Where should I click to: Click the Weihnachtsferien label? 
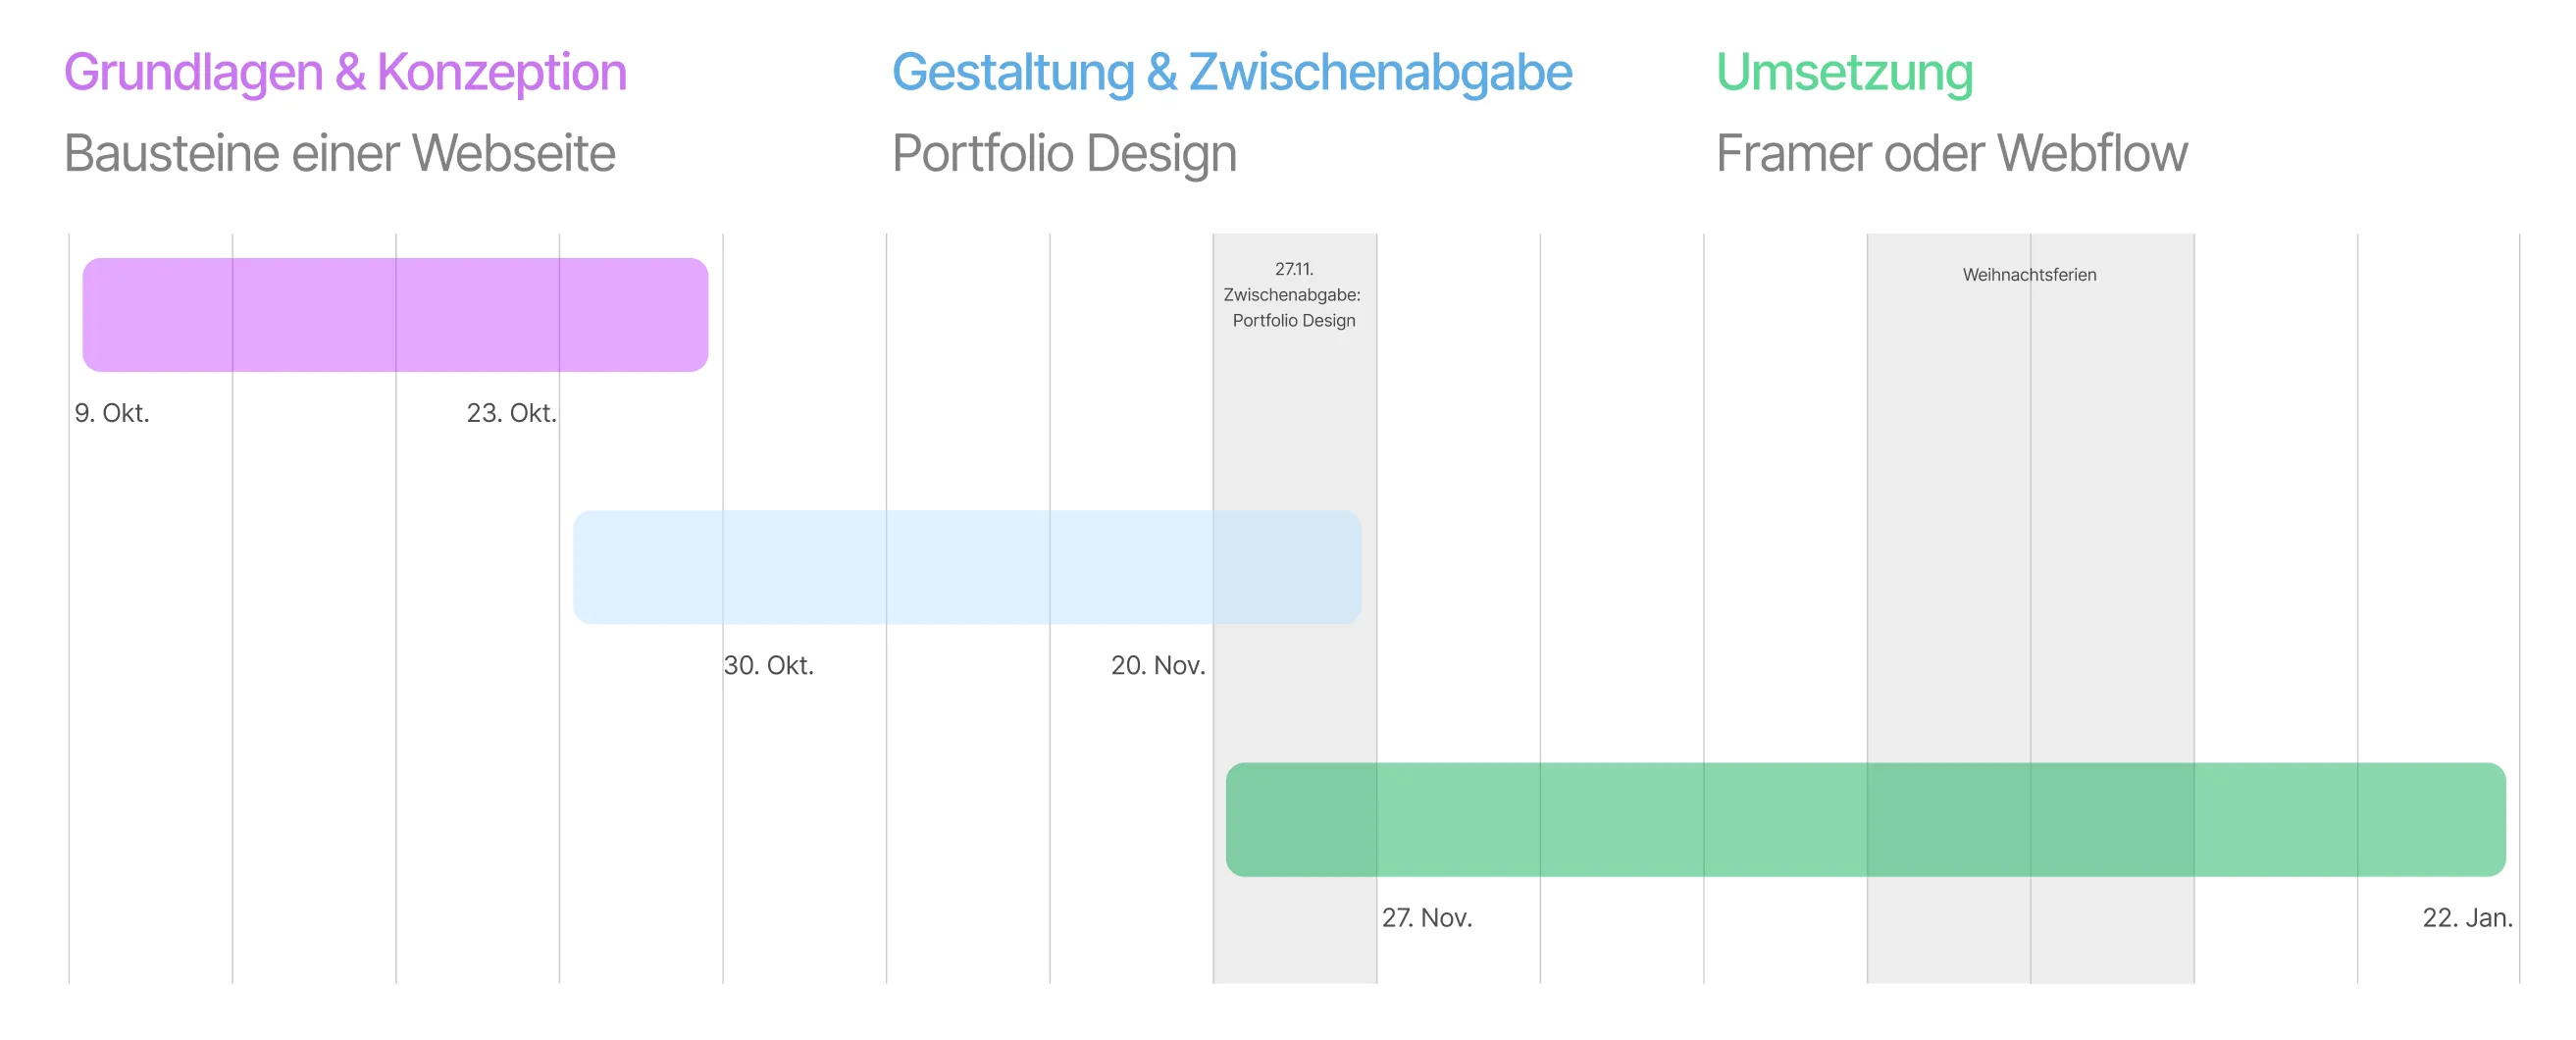(2029, 275)
